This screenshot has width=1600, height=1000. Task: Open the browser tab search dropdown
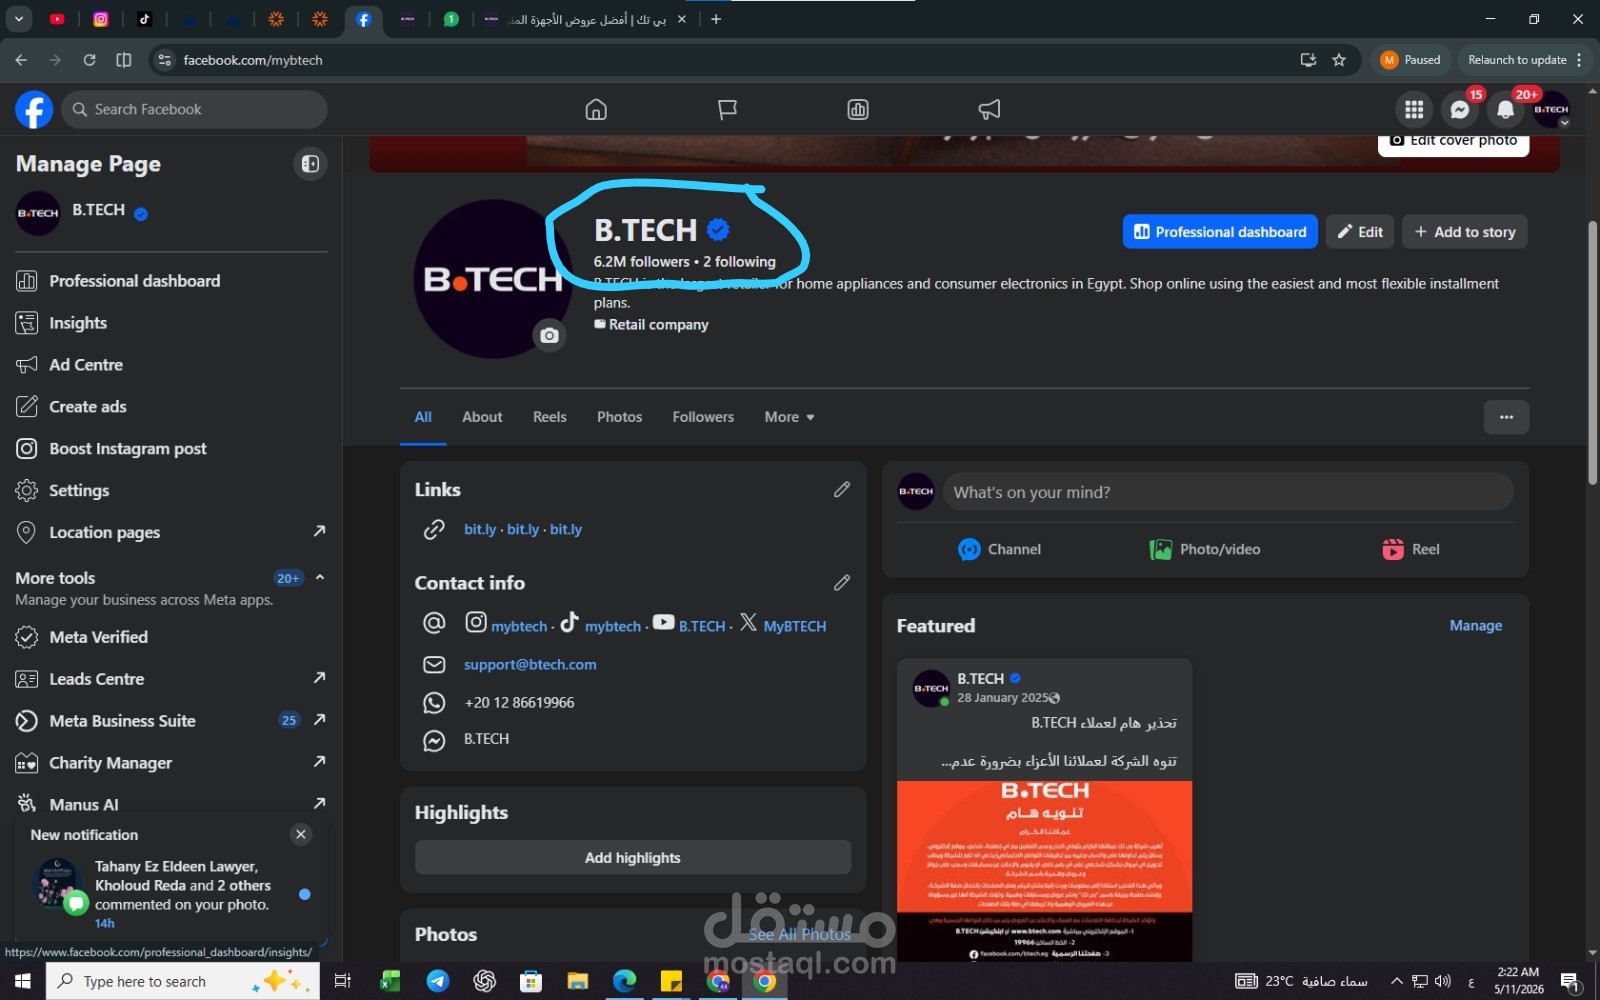click(18, 19)
